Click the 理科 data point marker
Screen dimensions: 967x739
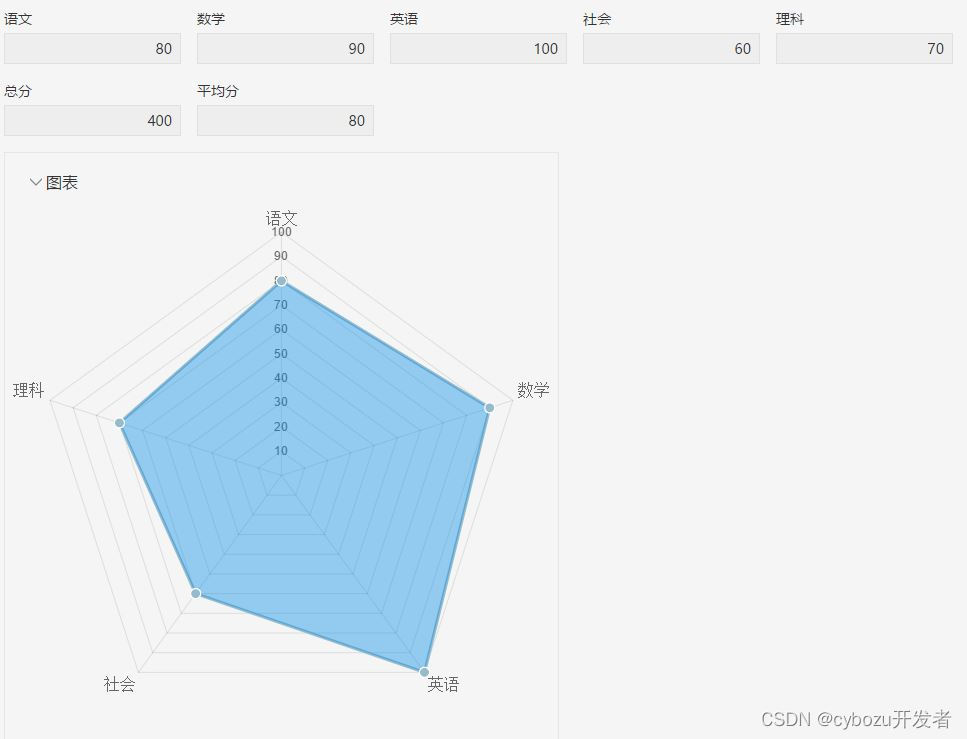click(120, 424)
